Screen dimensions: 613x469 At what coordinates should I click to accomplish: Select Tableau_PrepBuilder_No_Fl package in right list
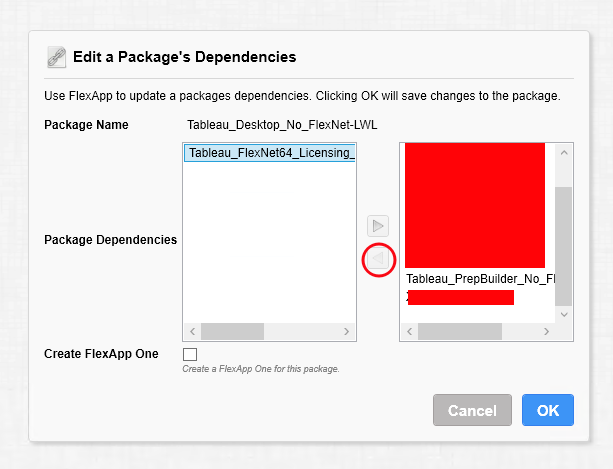(480, 279)
